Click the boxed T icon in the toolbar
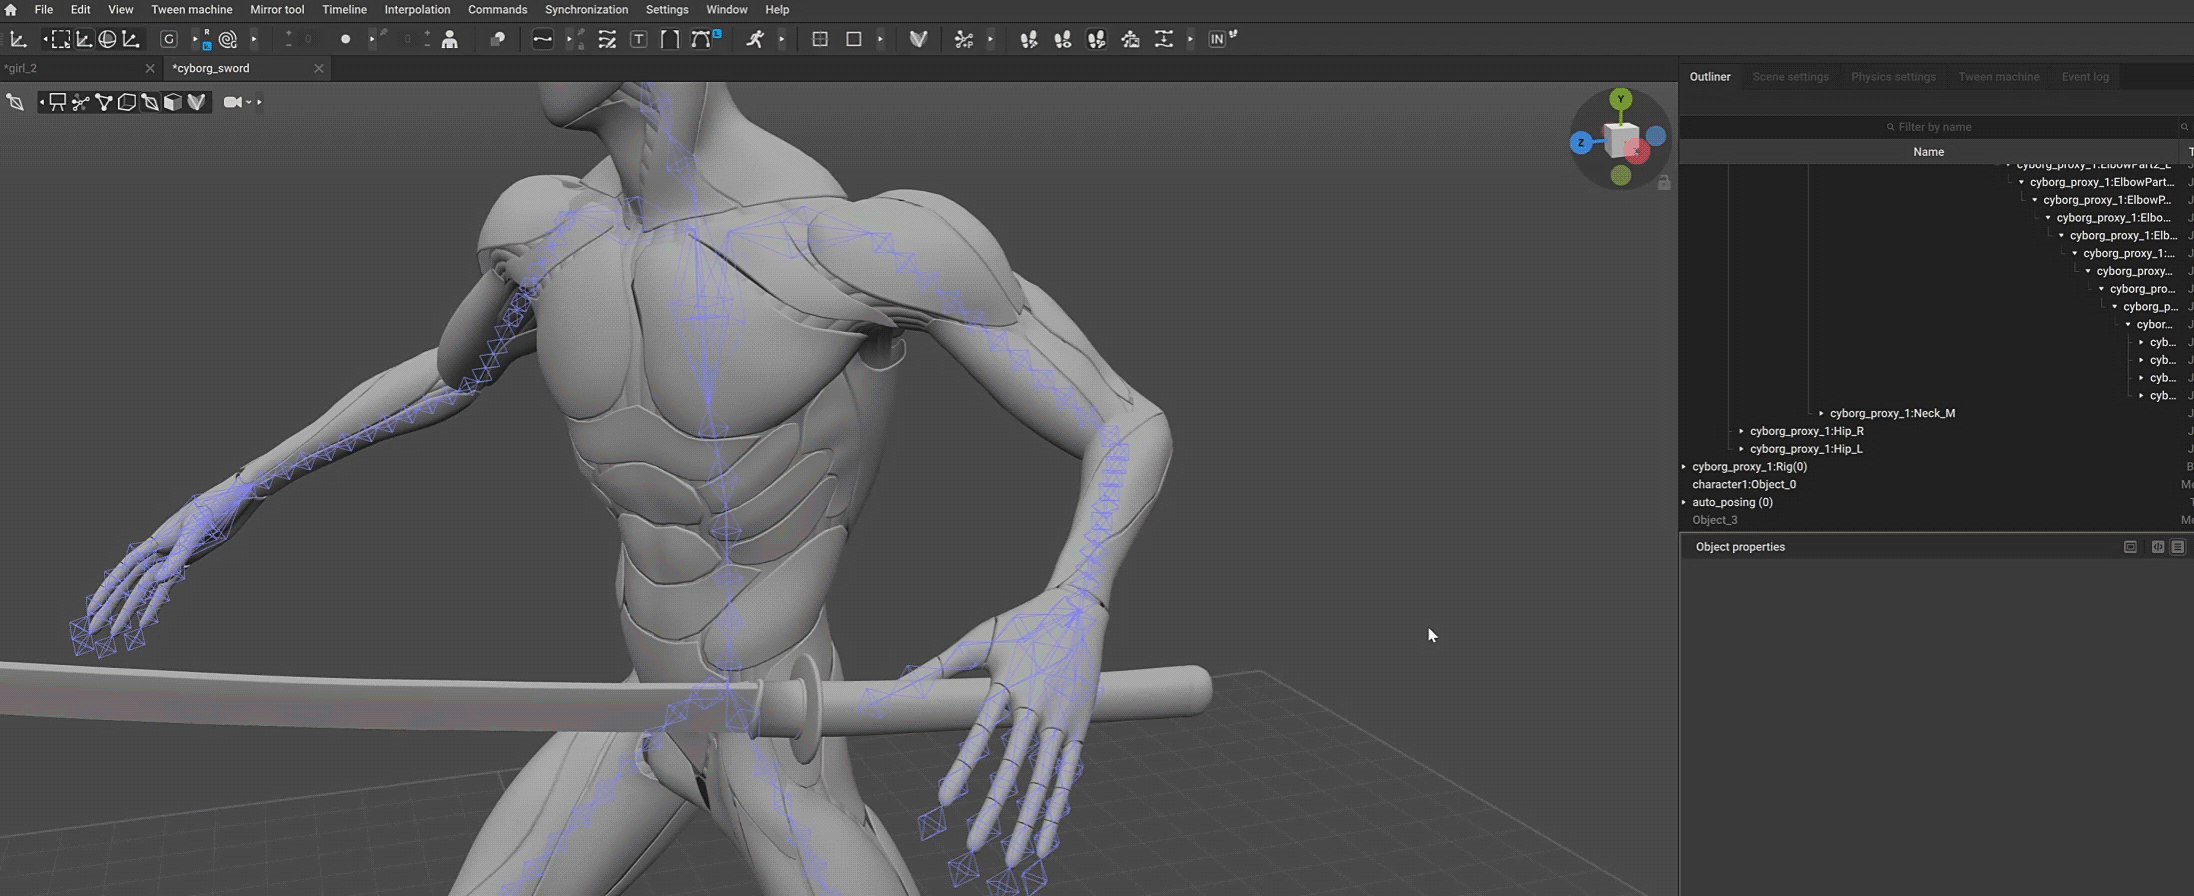2194x896 pixels. [x=639, y=39]
